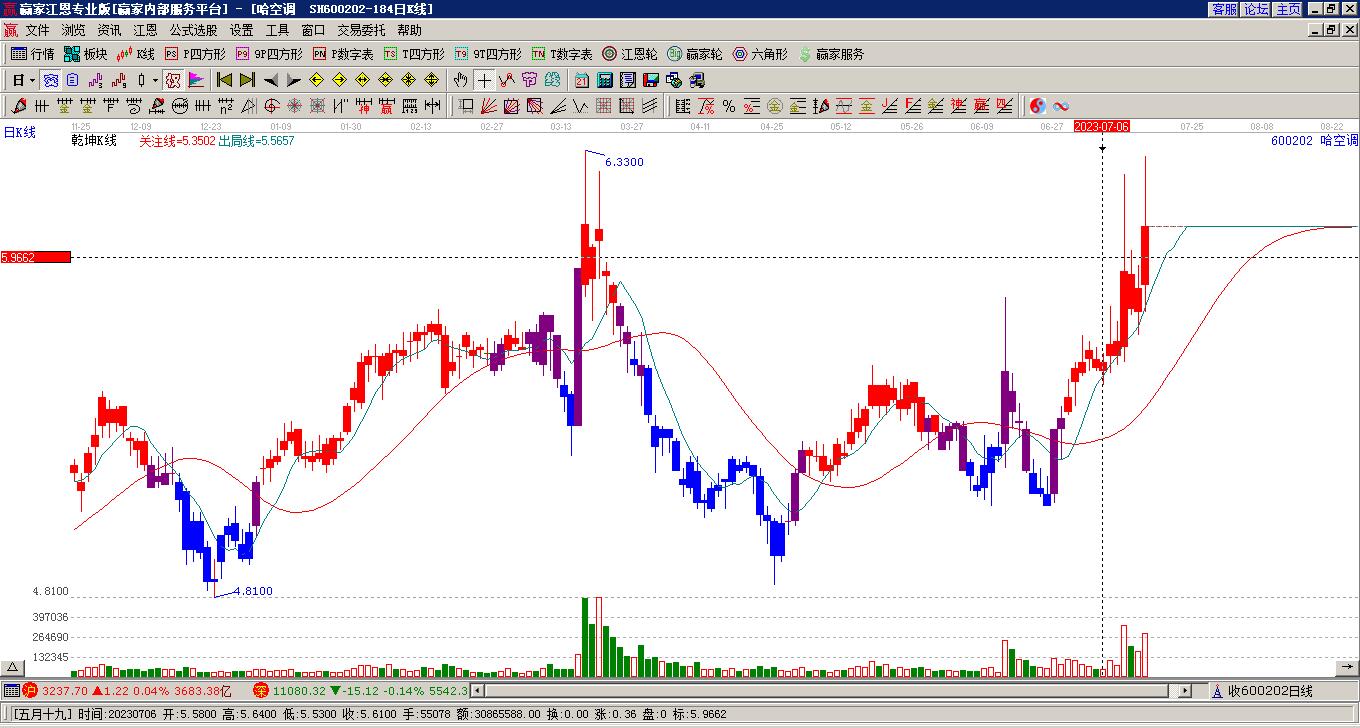Open the 9P四方形 tool
Image resolution: width=1360 pixels, height=728 pixels.
coord(269,54)
